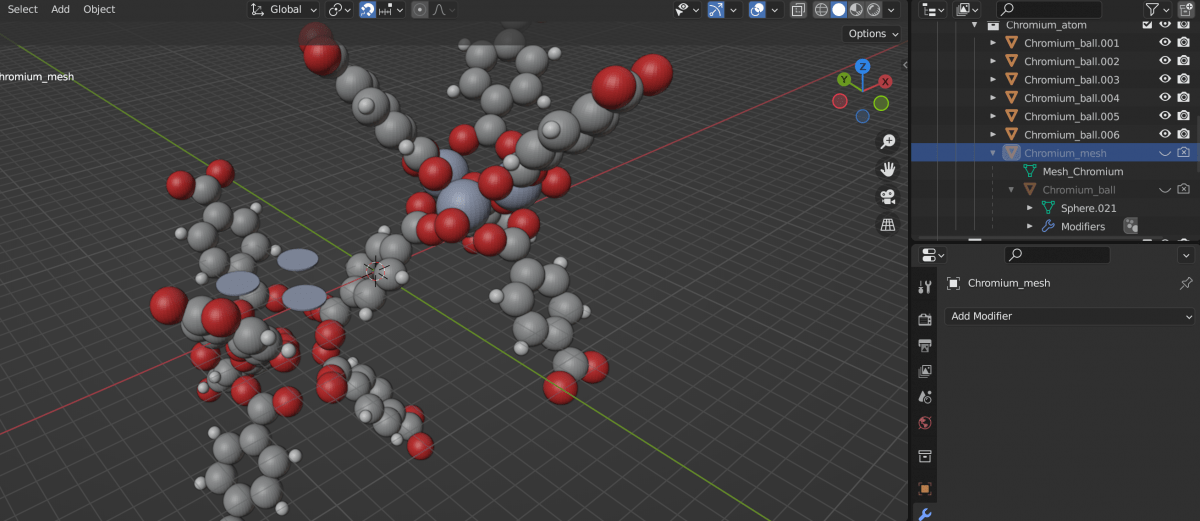
Task: Click particle modifier icon beside Modifiers
Action: [1131, 226]
